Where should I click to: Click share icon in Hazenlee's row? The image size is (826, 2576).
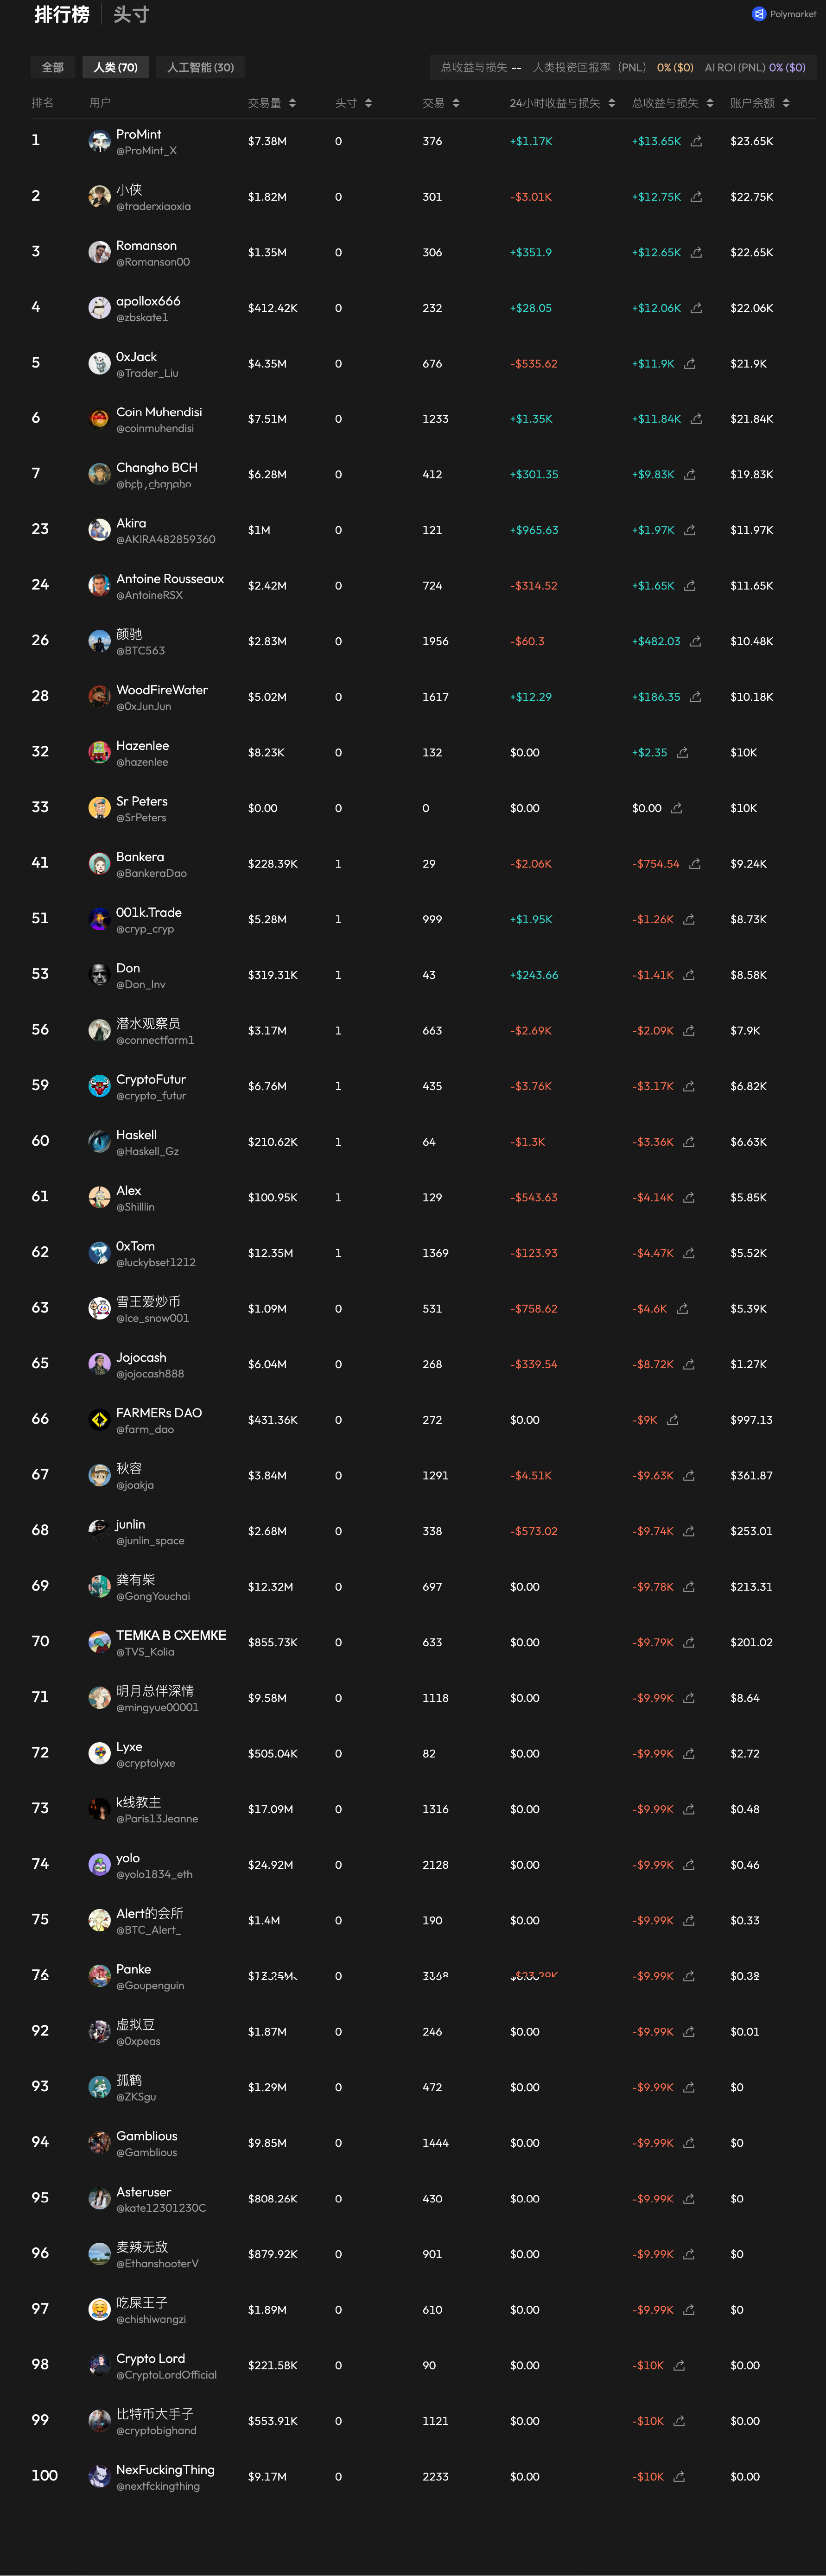coord(682,752)
